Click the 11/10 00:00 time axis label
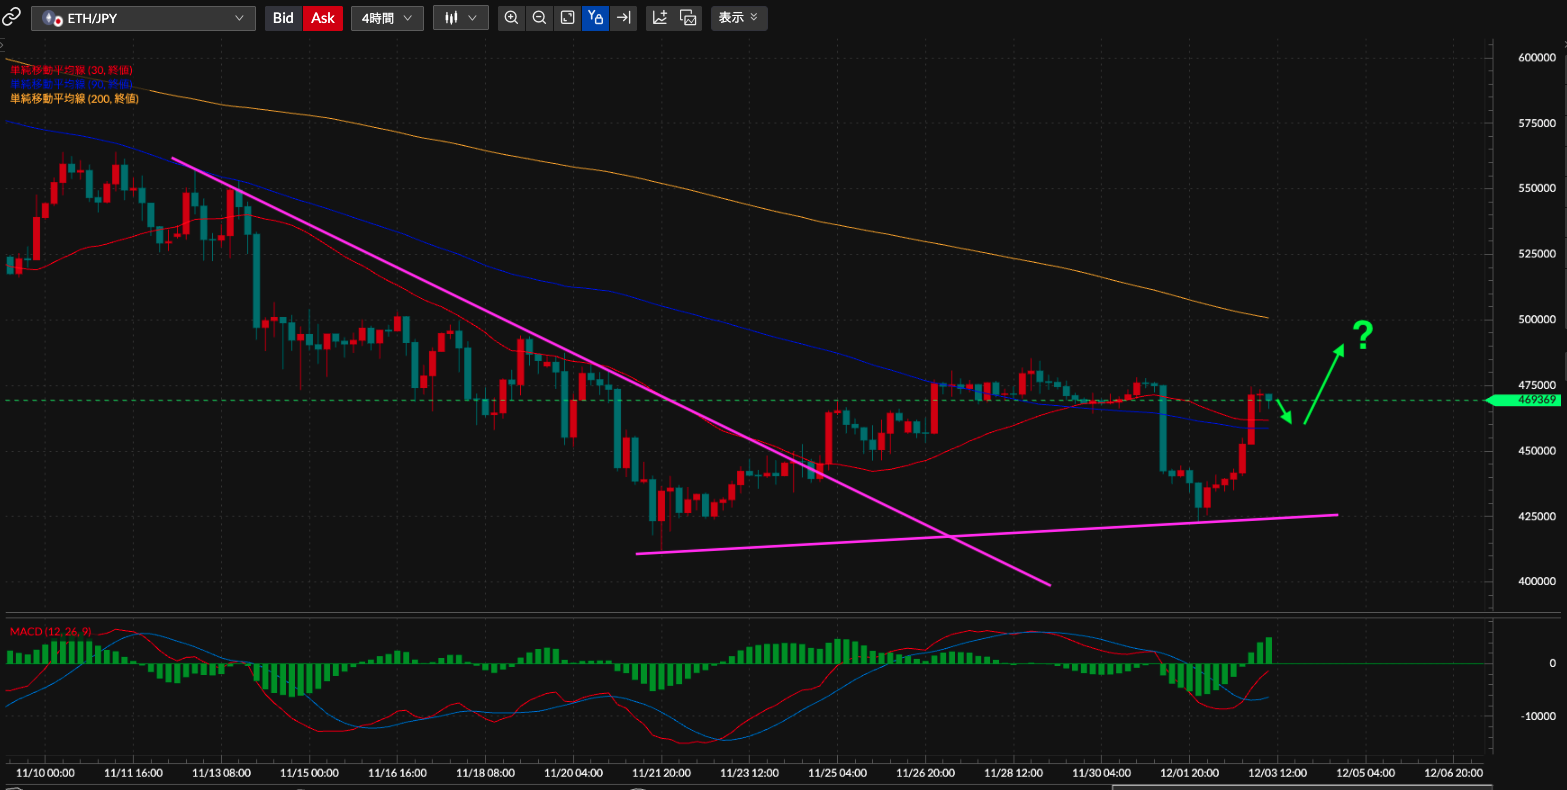The height and width of the screenshot is (790, 1567). [45, 773]
